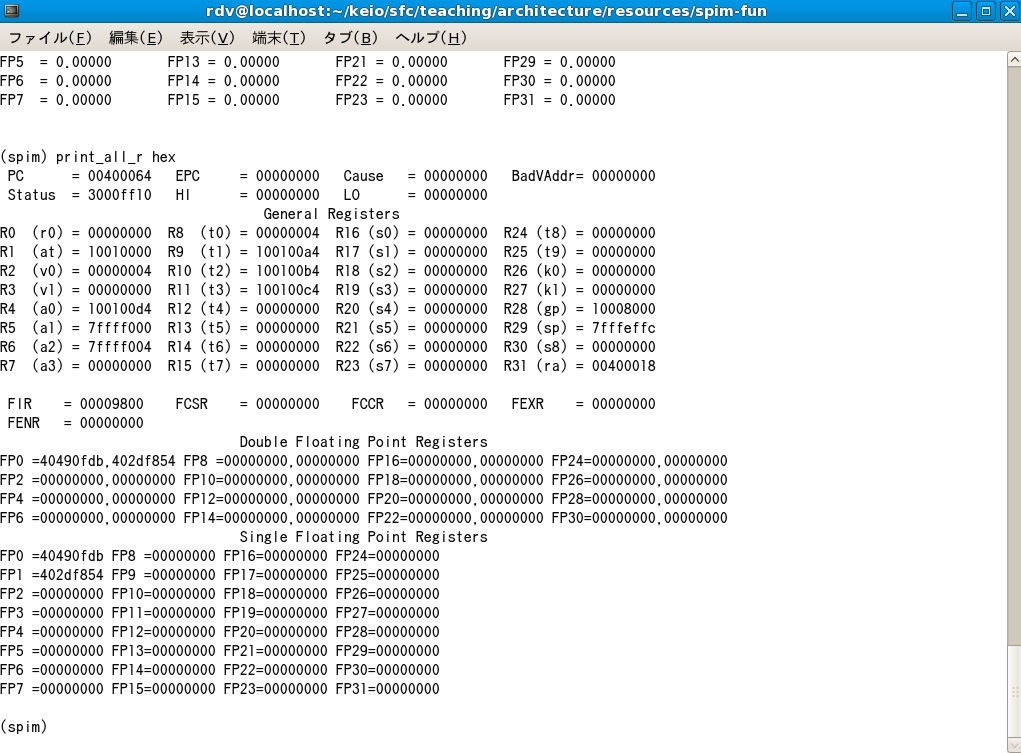The image size is (1021, 753).
Task: Open the 編集(E) menu
Action: point(135,38)
